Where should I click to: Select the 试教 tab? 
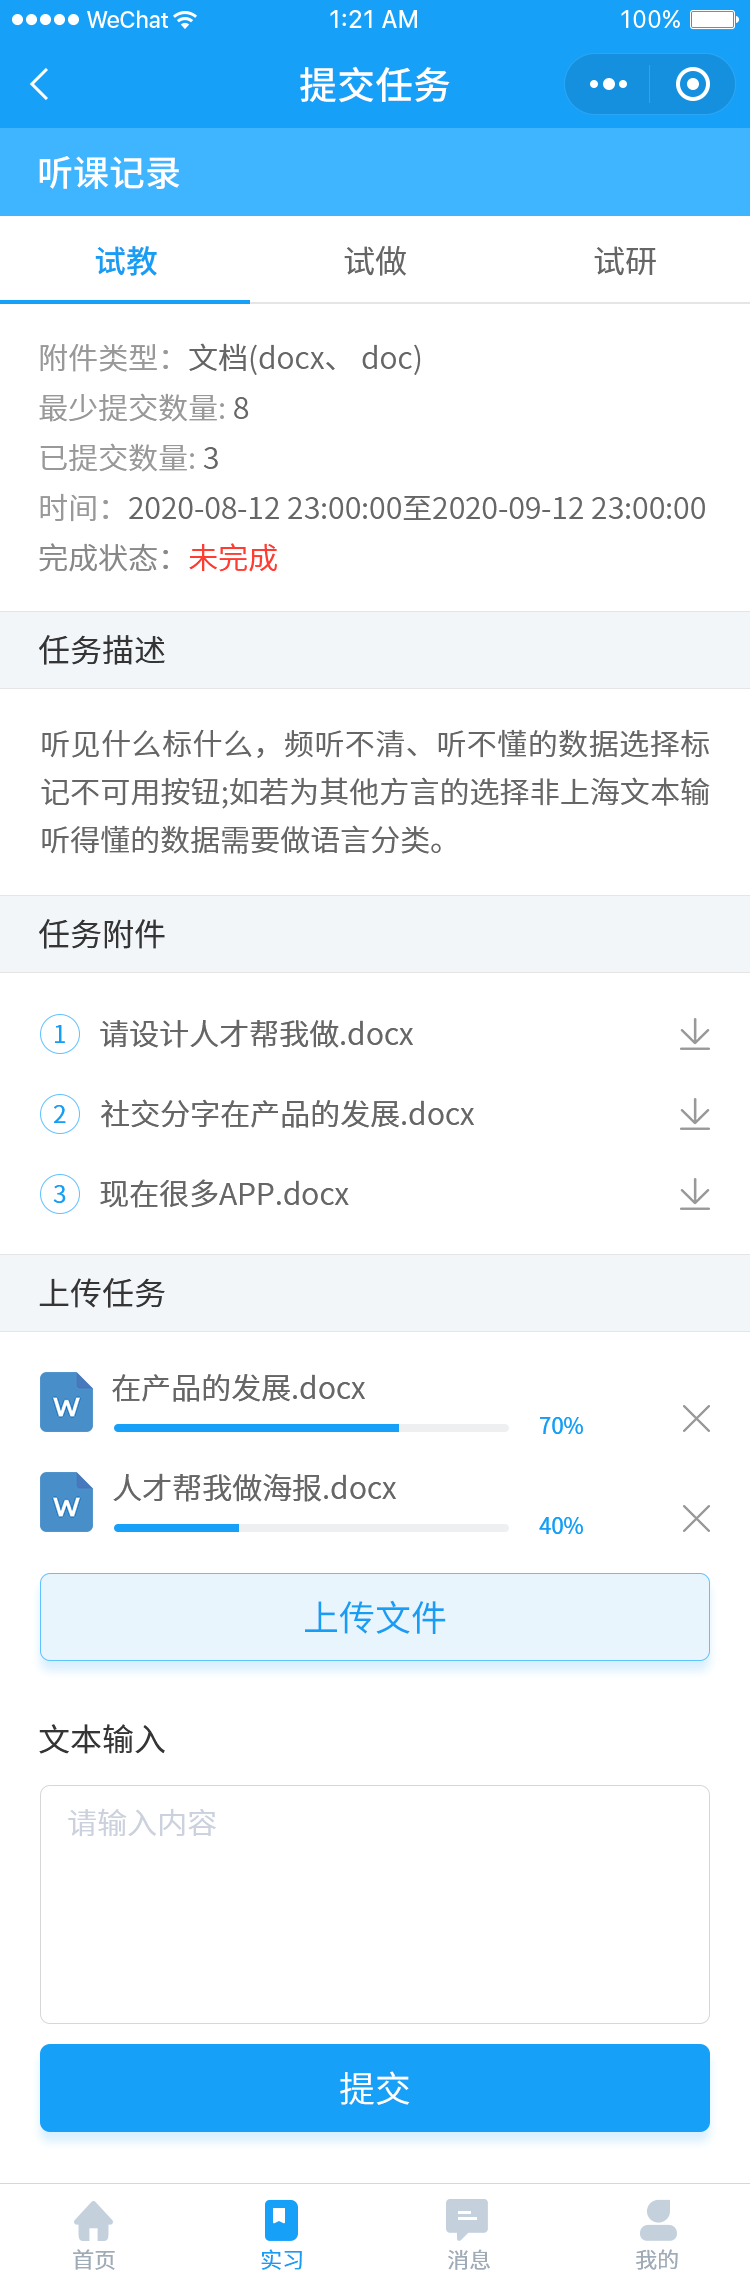(x=125, y=261)
